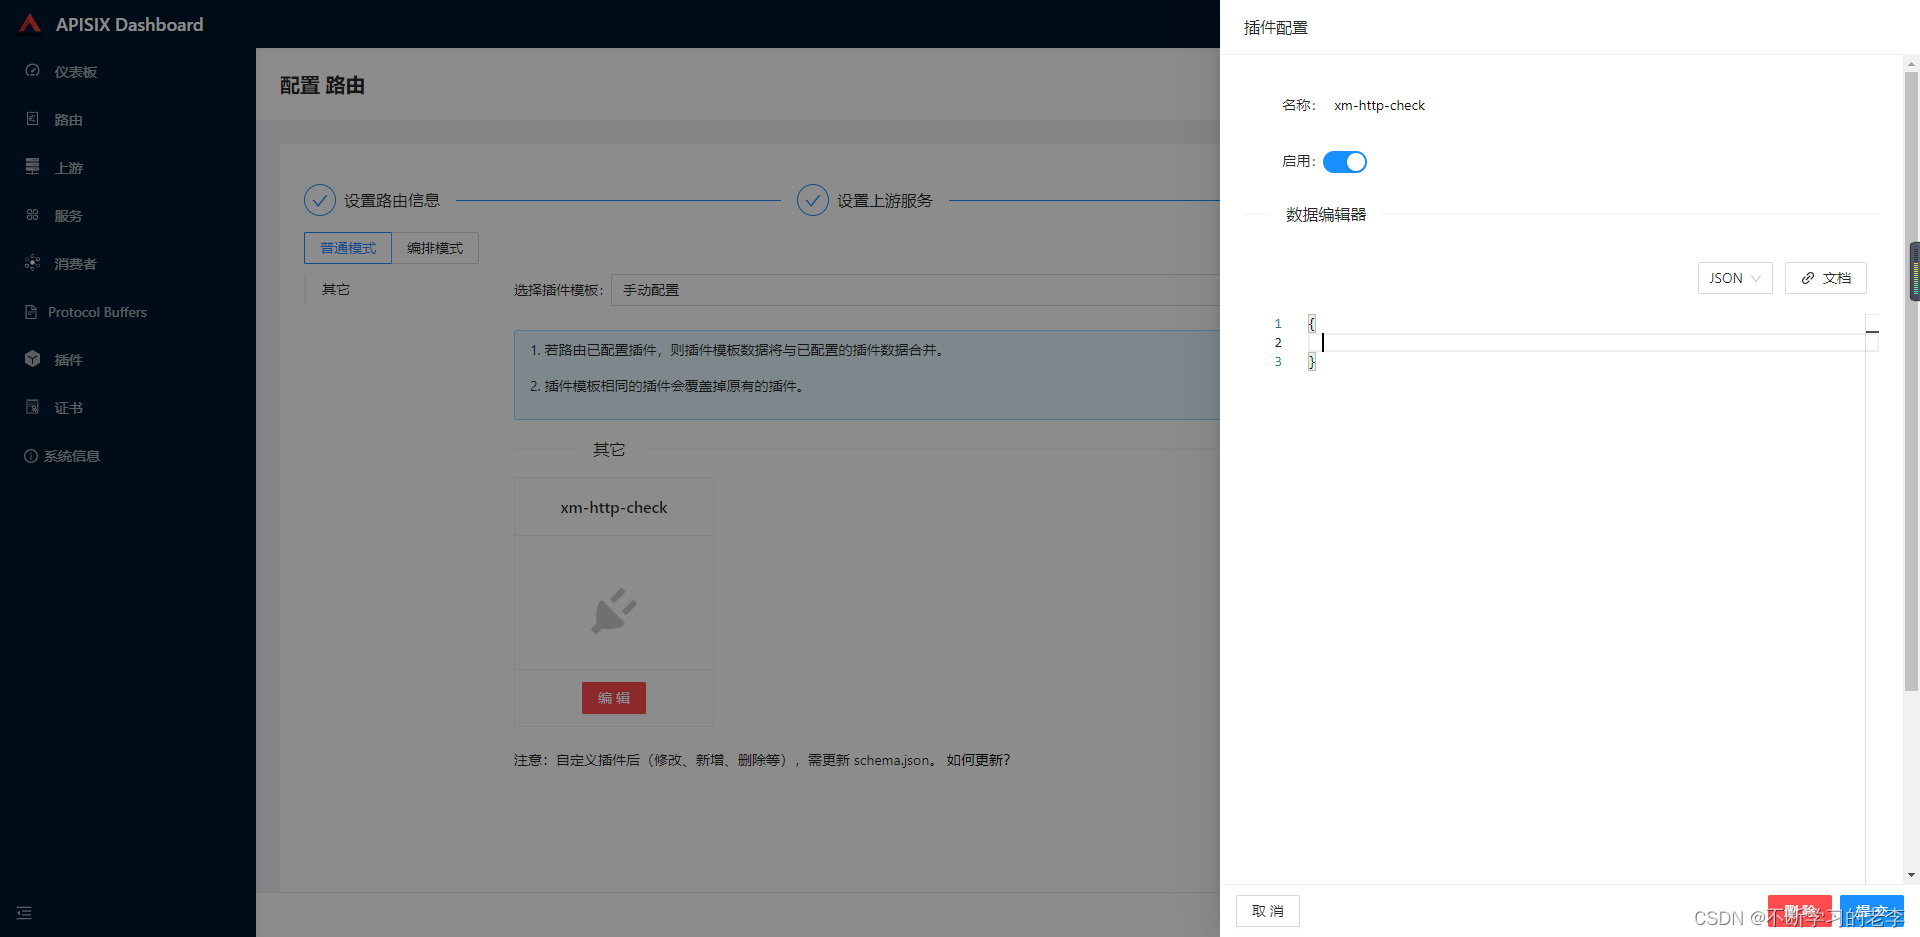This screenshot has width=1920, height=937.
Task: Click the 取消 cancel button
Action: tap(1268, 911)
